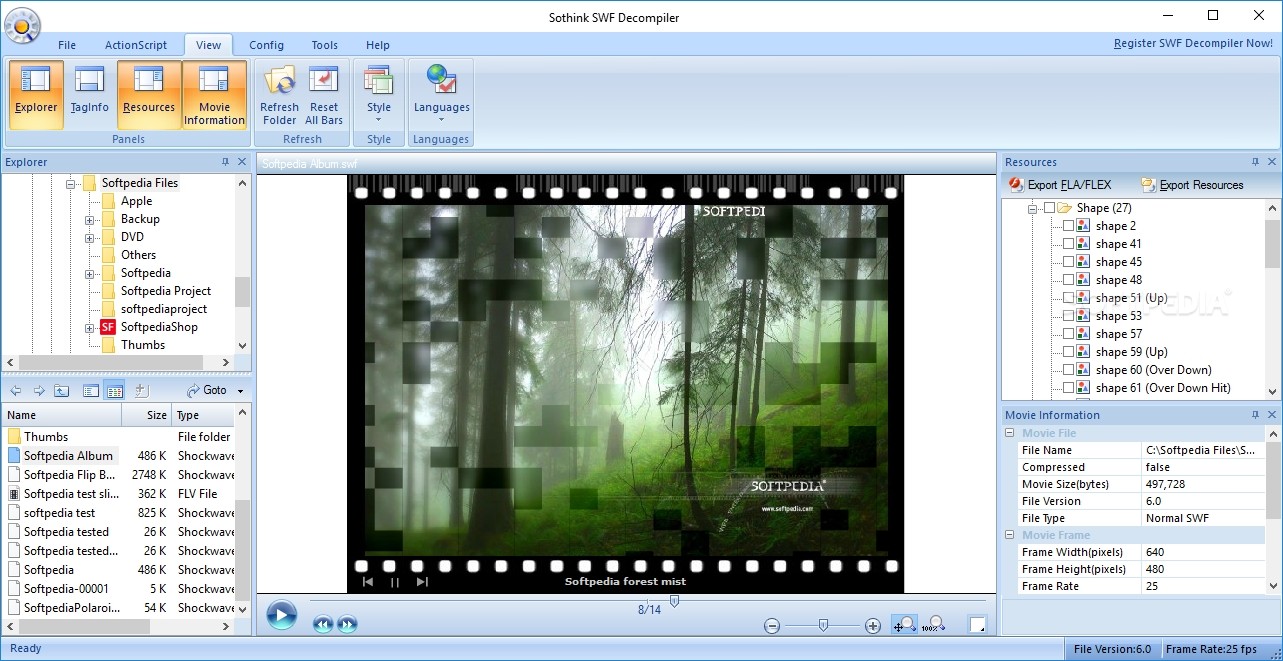Viewport: 1283px width, 661px height.
Task: Switch file list to details view icon
Action: pos(114,391)
